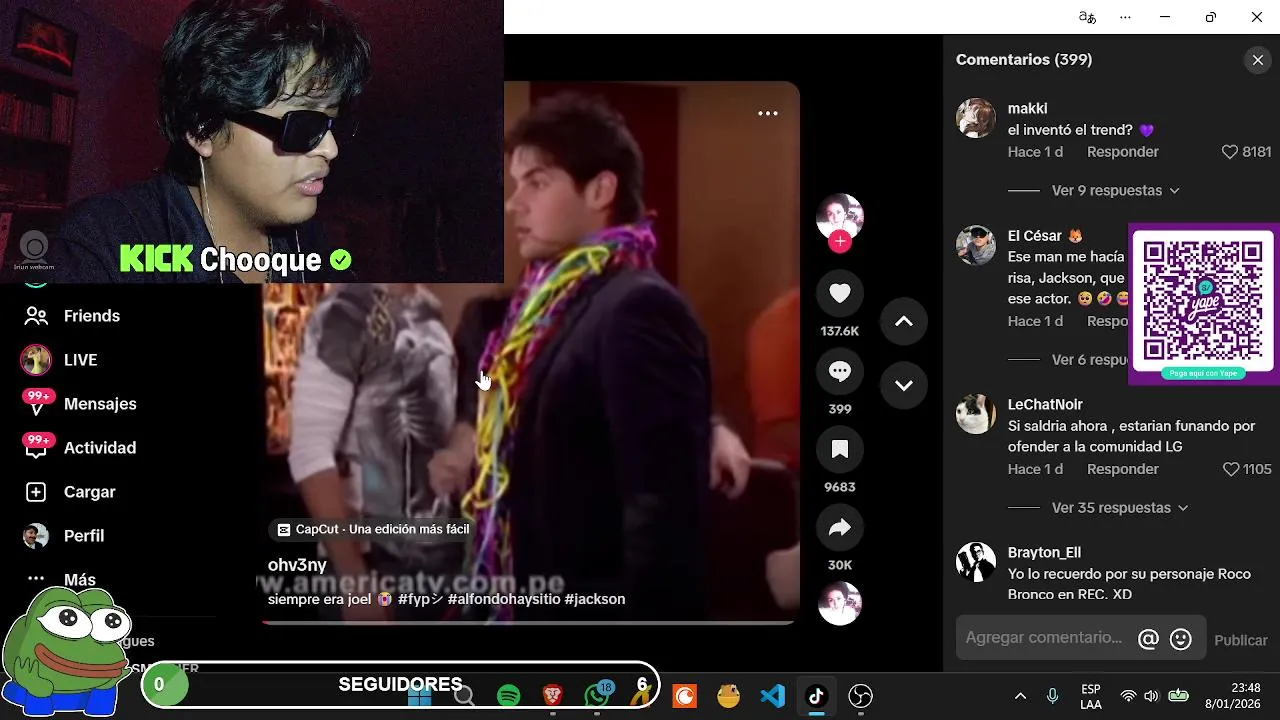The width and height of the screenshot is (1280, 720).
Task: Open LeChatNoir's profile avatar
Action: [x=976, y=414]
